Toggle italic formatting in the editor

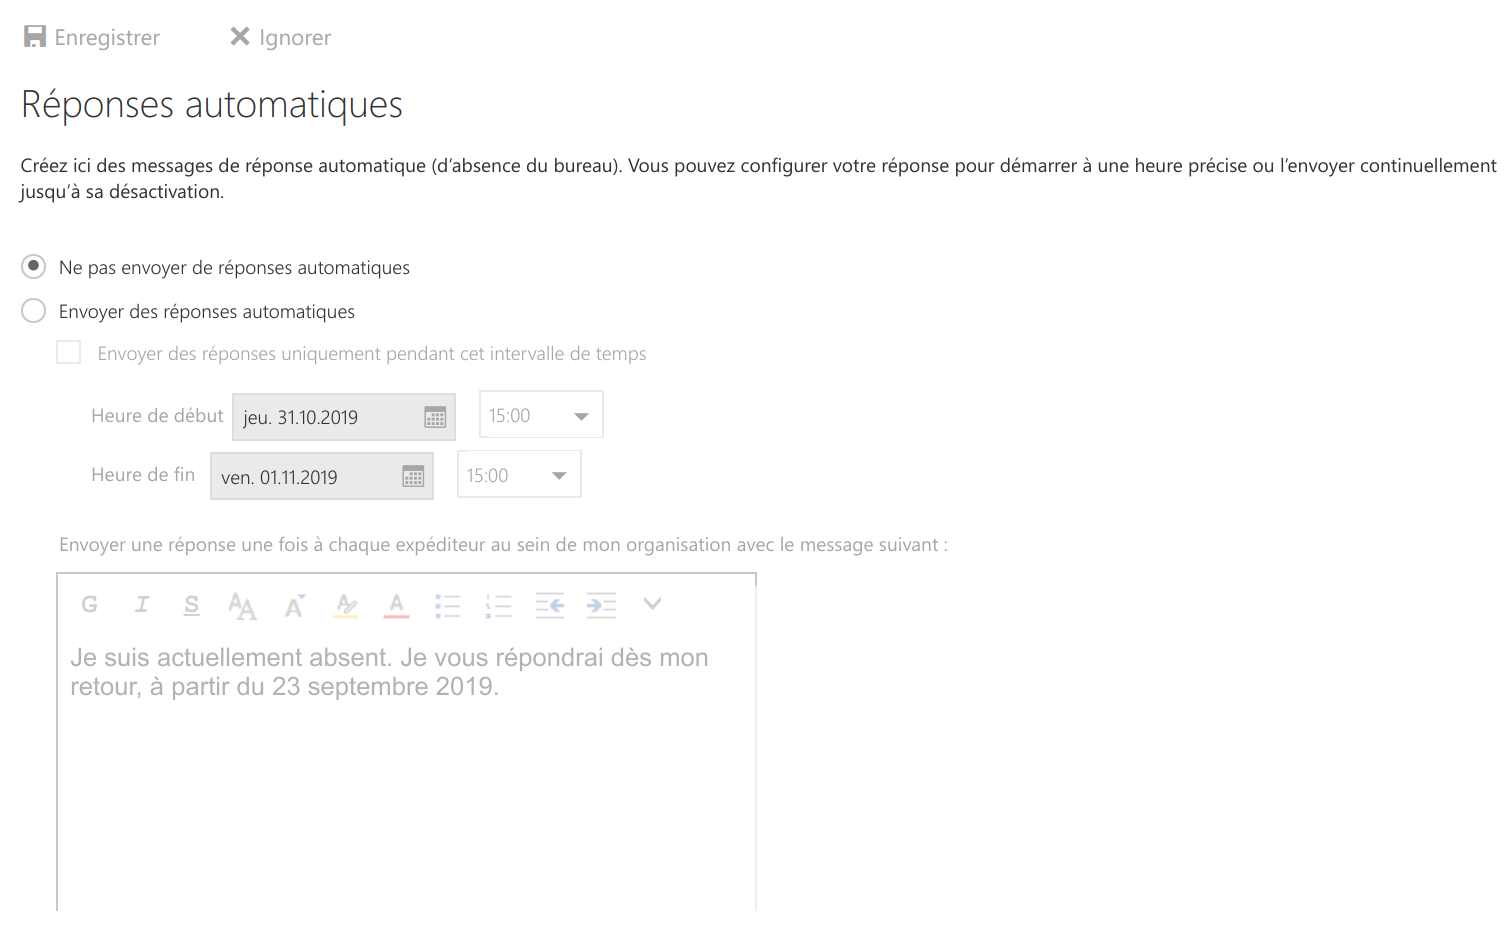tap(142, 604)
